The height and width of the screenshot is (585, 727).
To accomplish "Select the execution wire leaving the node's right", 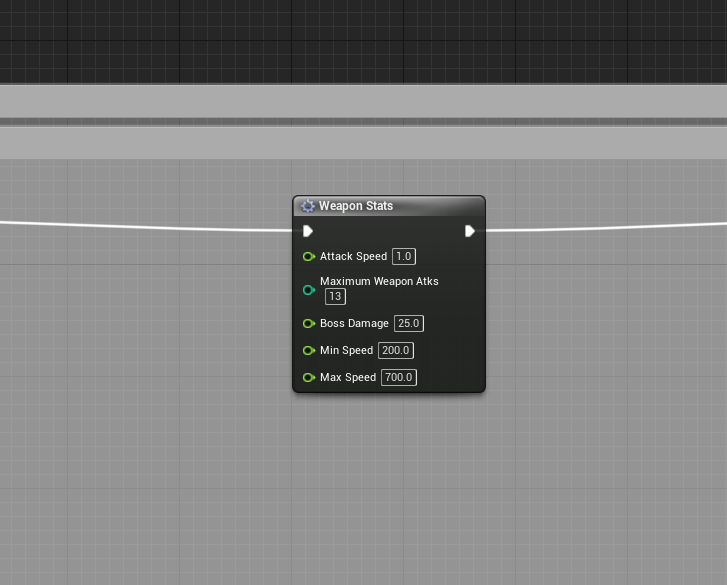I will tap(600, 227).
